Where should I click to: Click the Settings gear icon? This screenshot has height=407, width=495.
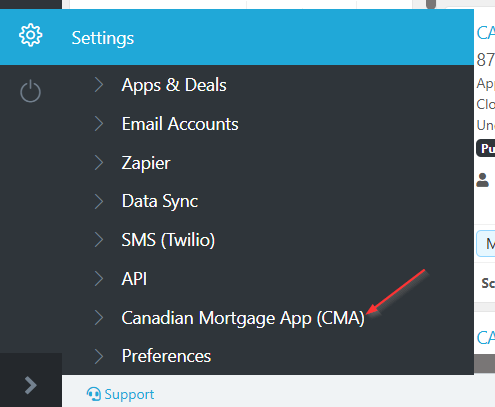31,35
